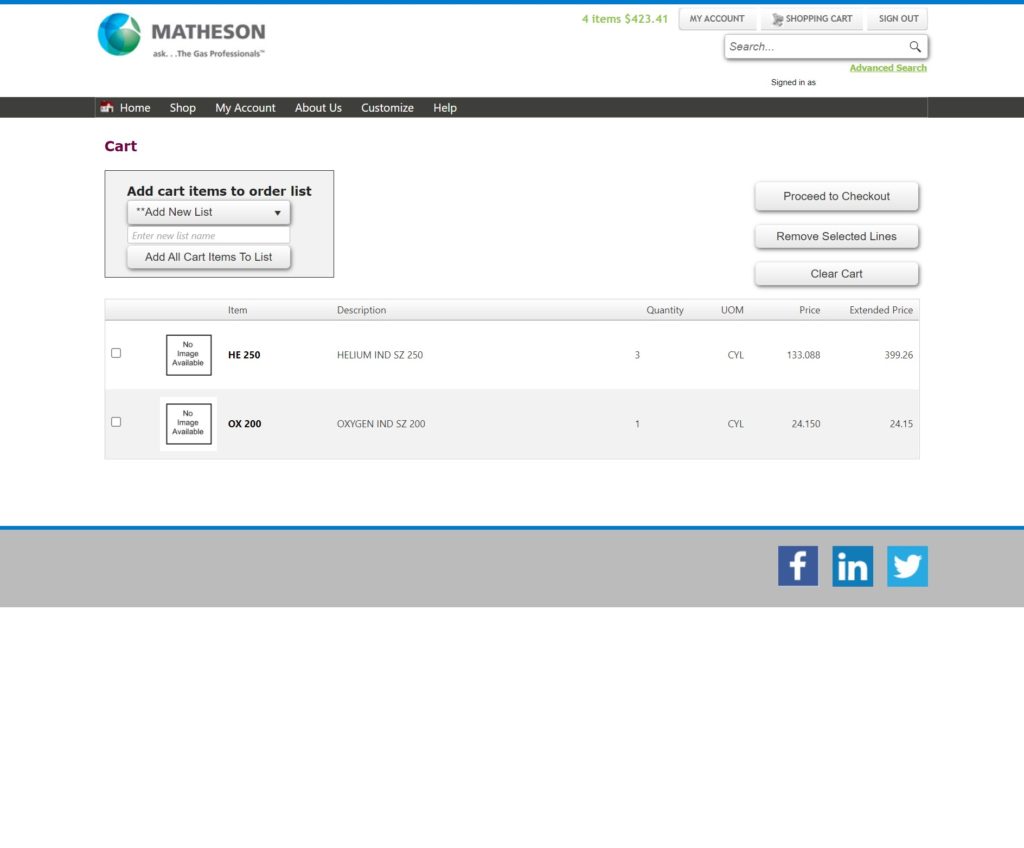
Task: Open the Shop menu
Action: click(x=182, y=108)
